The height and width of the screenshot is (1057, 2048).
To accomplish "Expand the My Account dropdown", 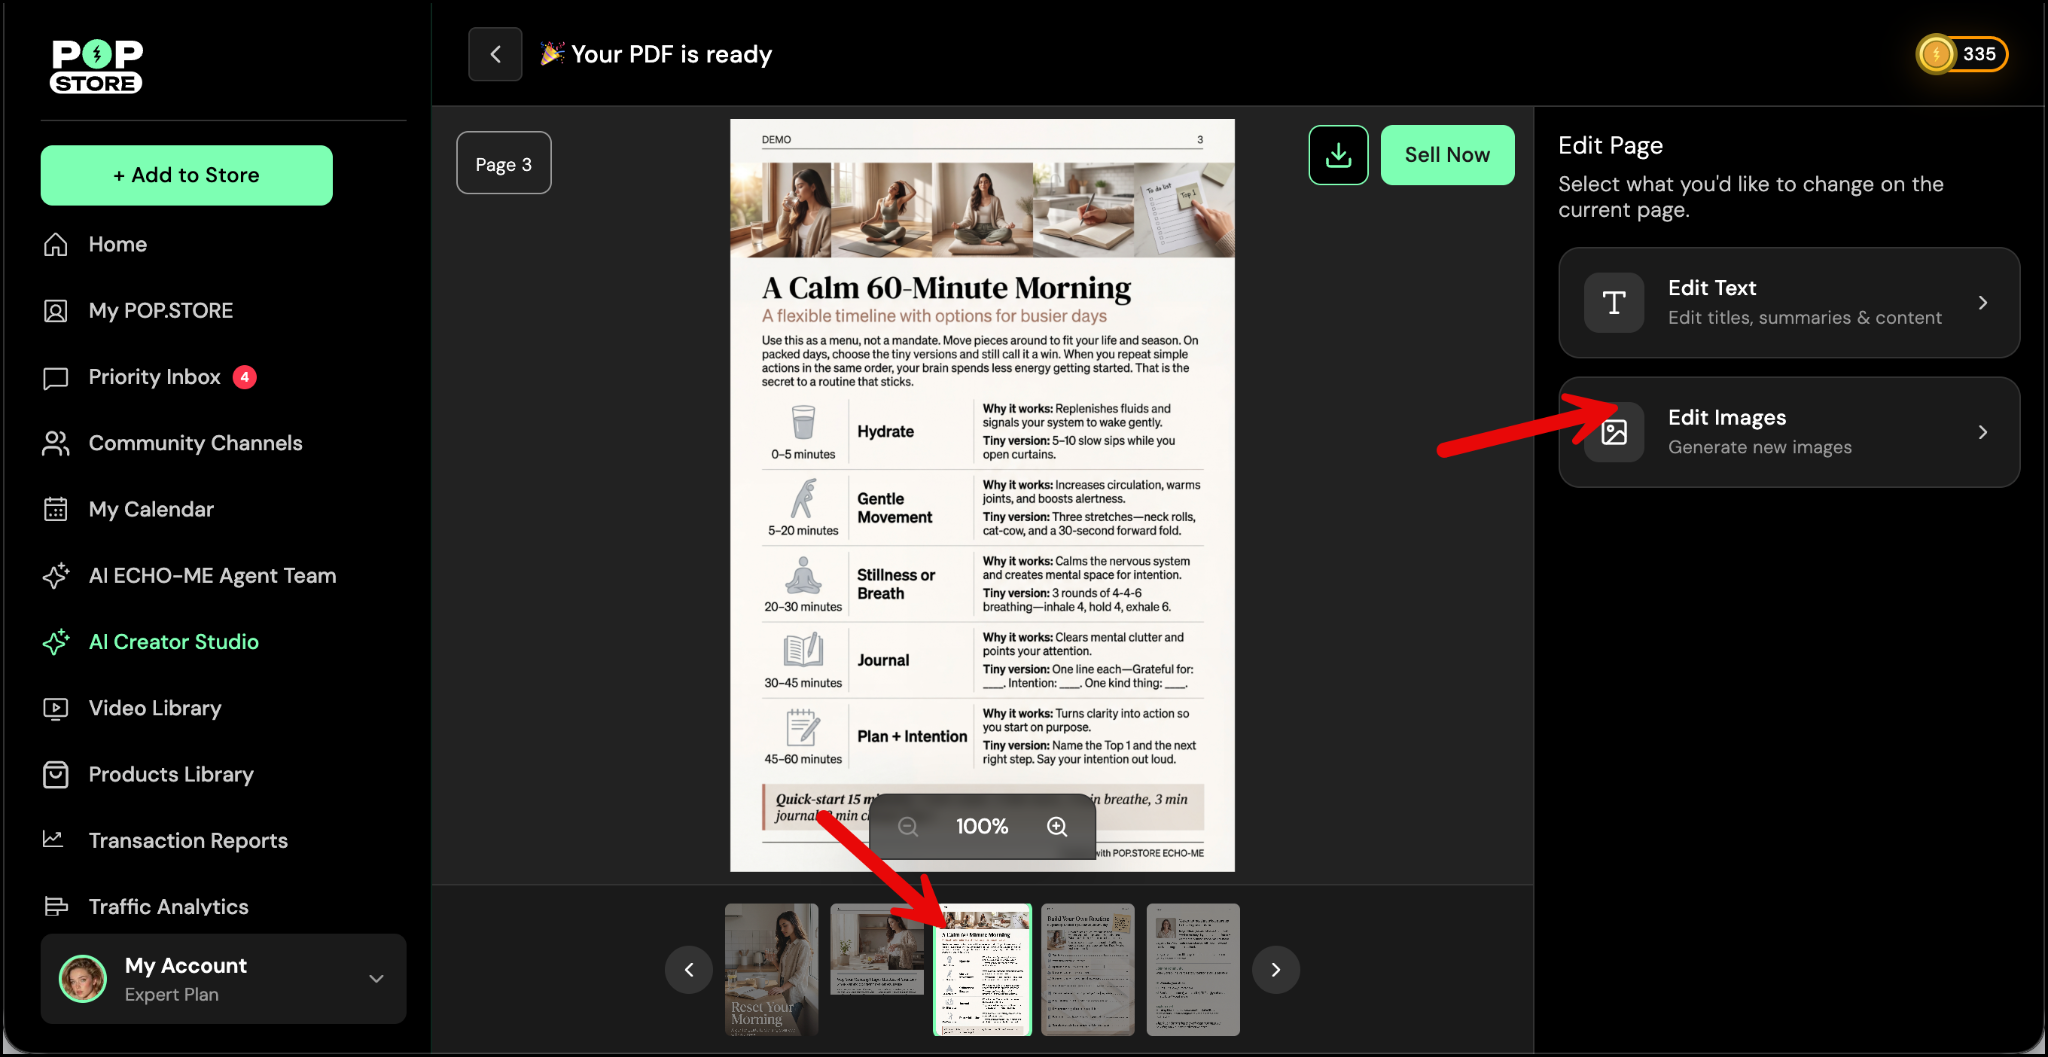I will (x=376, y=979).
